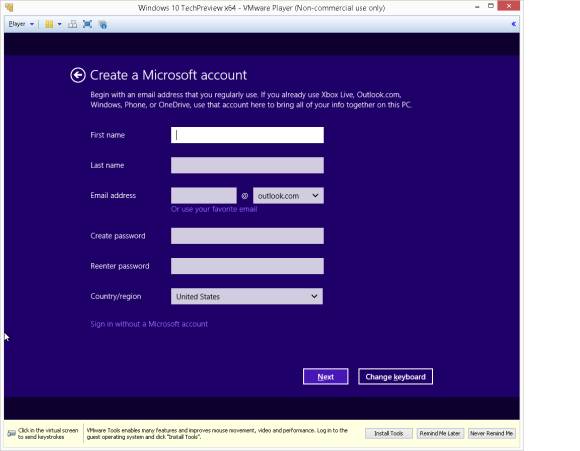
Task: Click the Send Ctrl+Alt+Del toolbar icon
Action: tap(72, 24)
